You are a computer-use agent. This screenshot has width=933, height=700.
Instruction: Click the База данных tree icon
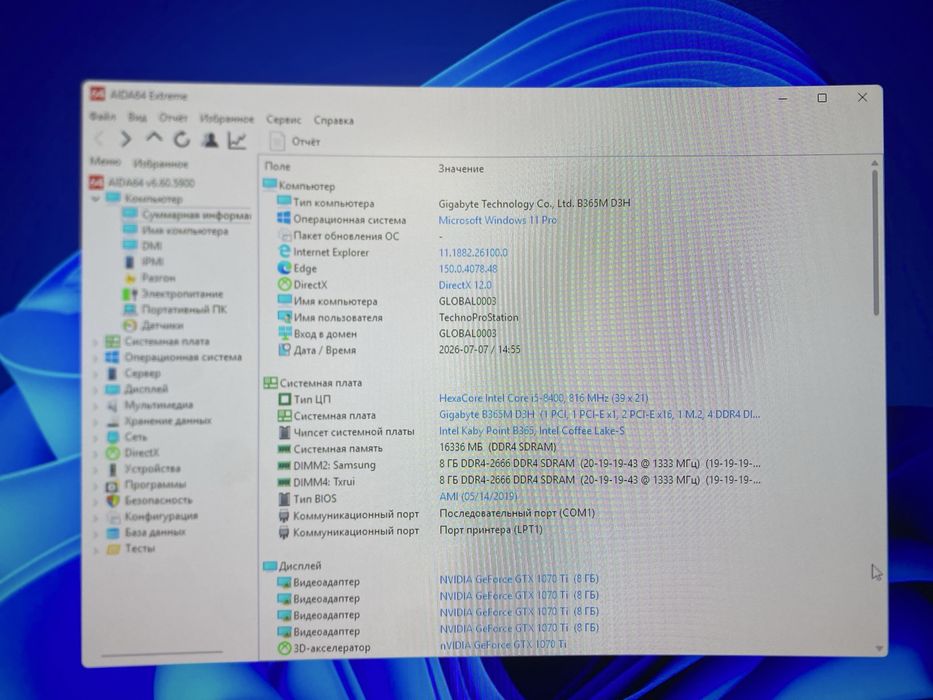[x=112, y=533]
